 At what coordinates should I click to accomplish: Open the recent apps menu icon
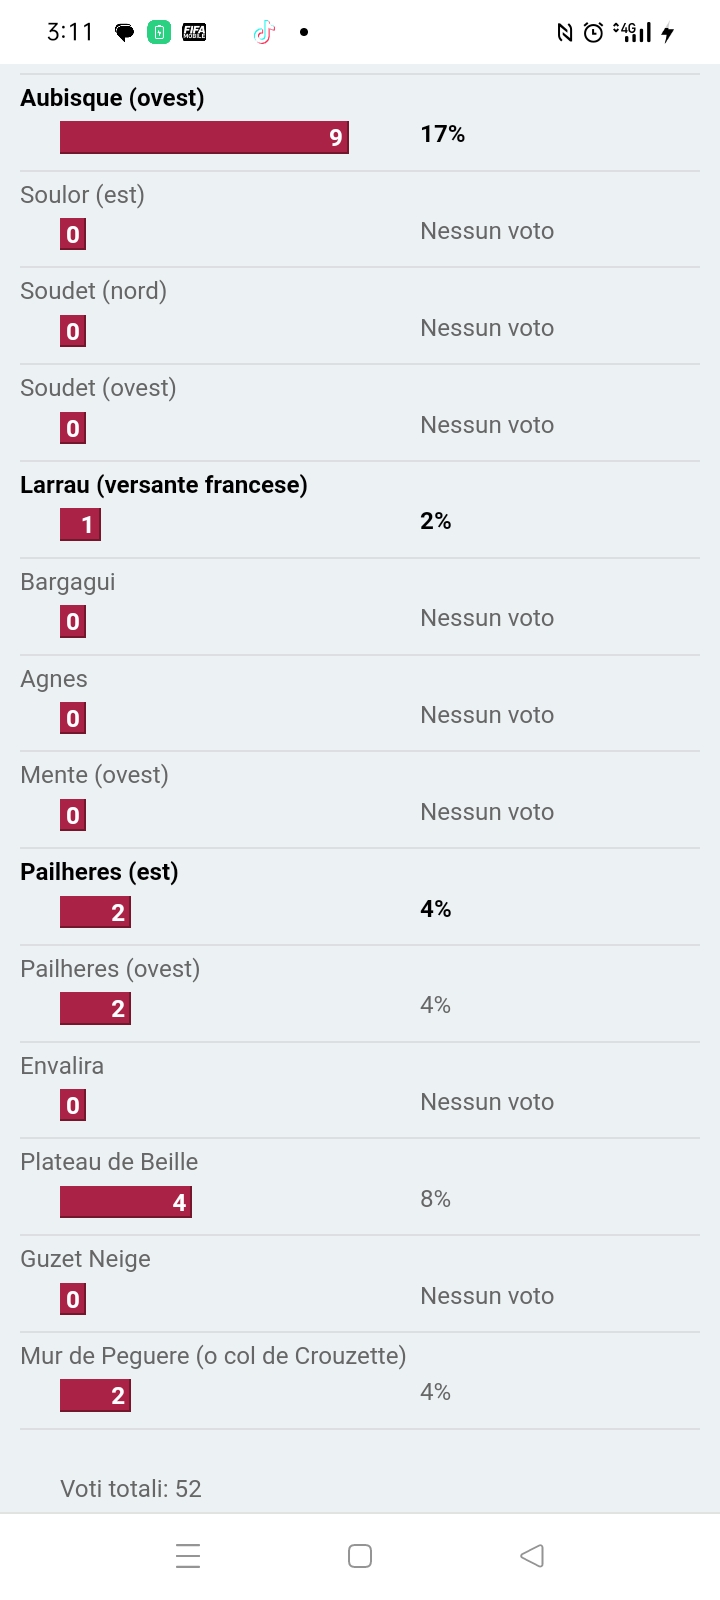point(188,1556)
